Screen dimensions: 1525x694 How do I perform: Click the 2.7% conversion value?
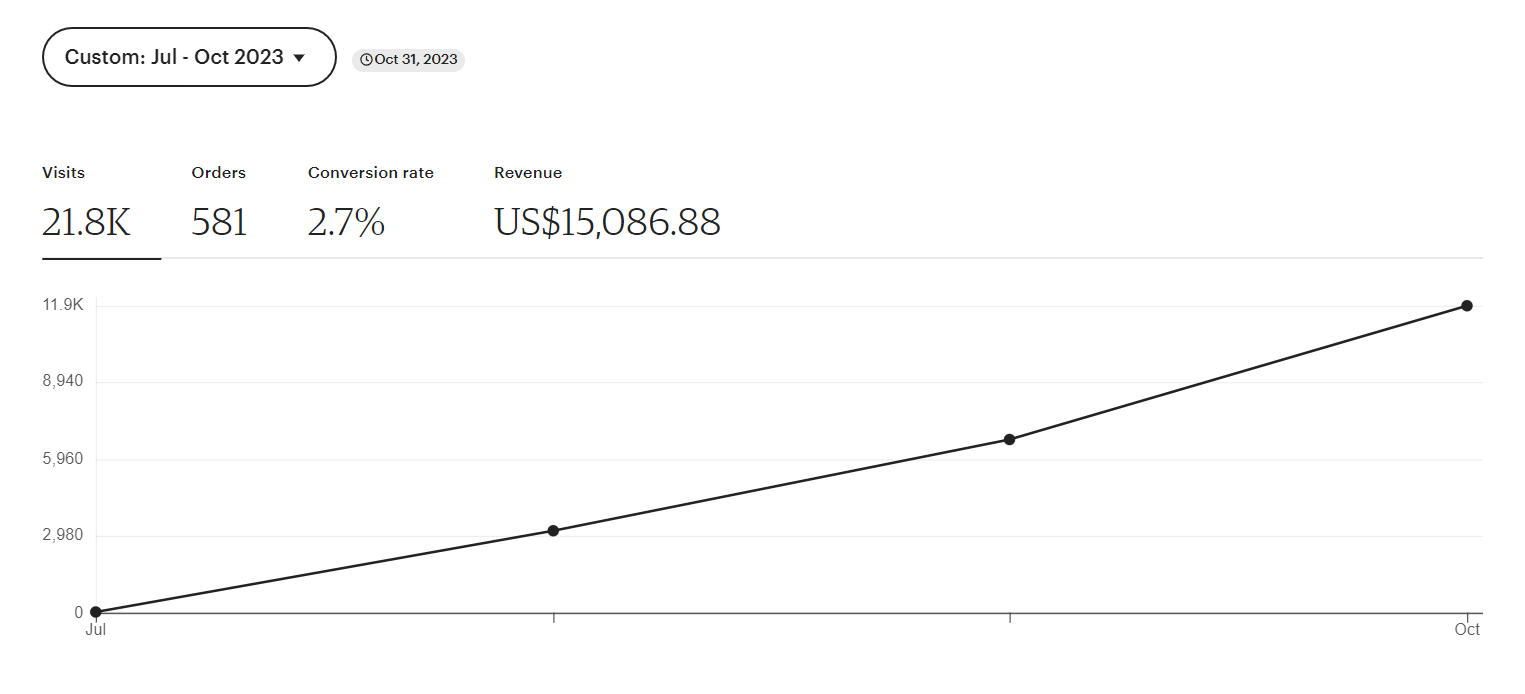coord(346,222)
